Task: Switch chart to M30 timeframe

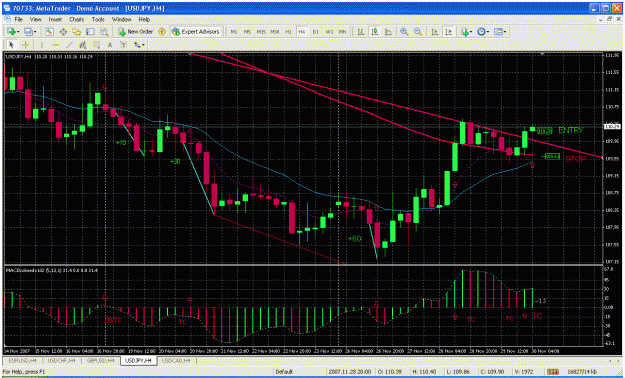Action: 275,32
